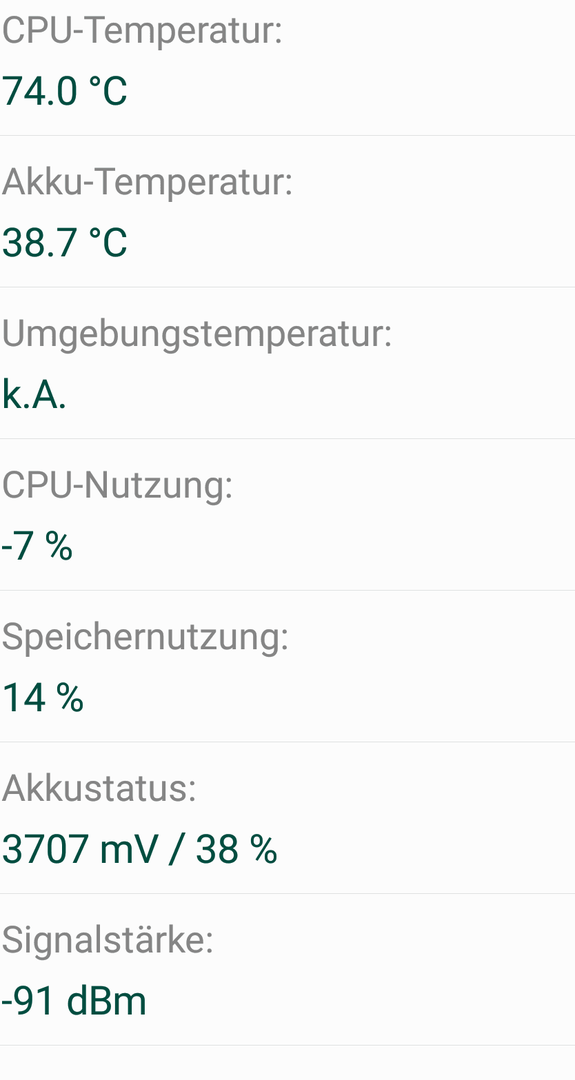
Task: Tap the k.A. ambient temperature value
Action: pyautogui.click(x=34, y=395)
